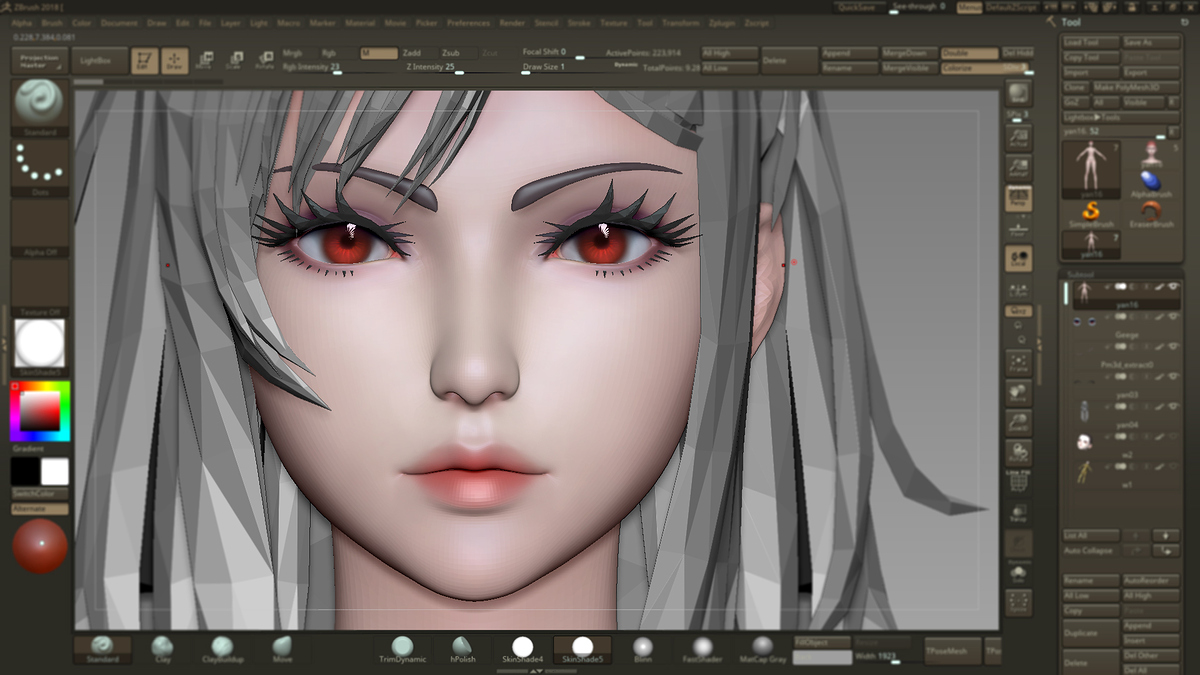Select the Edit mode icon
This screenshot has height=675, width=1200.
(144, 61)
